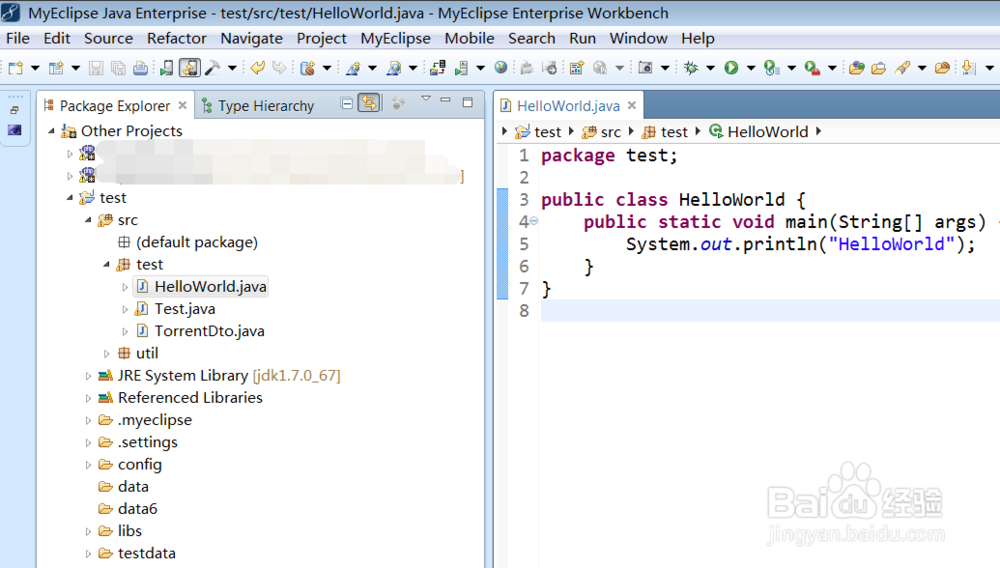Click the New wizard toolbar icon
Viewport: 1000px width, 568px height.
pyautogui.click(x=15, y=68)
